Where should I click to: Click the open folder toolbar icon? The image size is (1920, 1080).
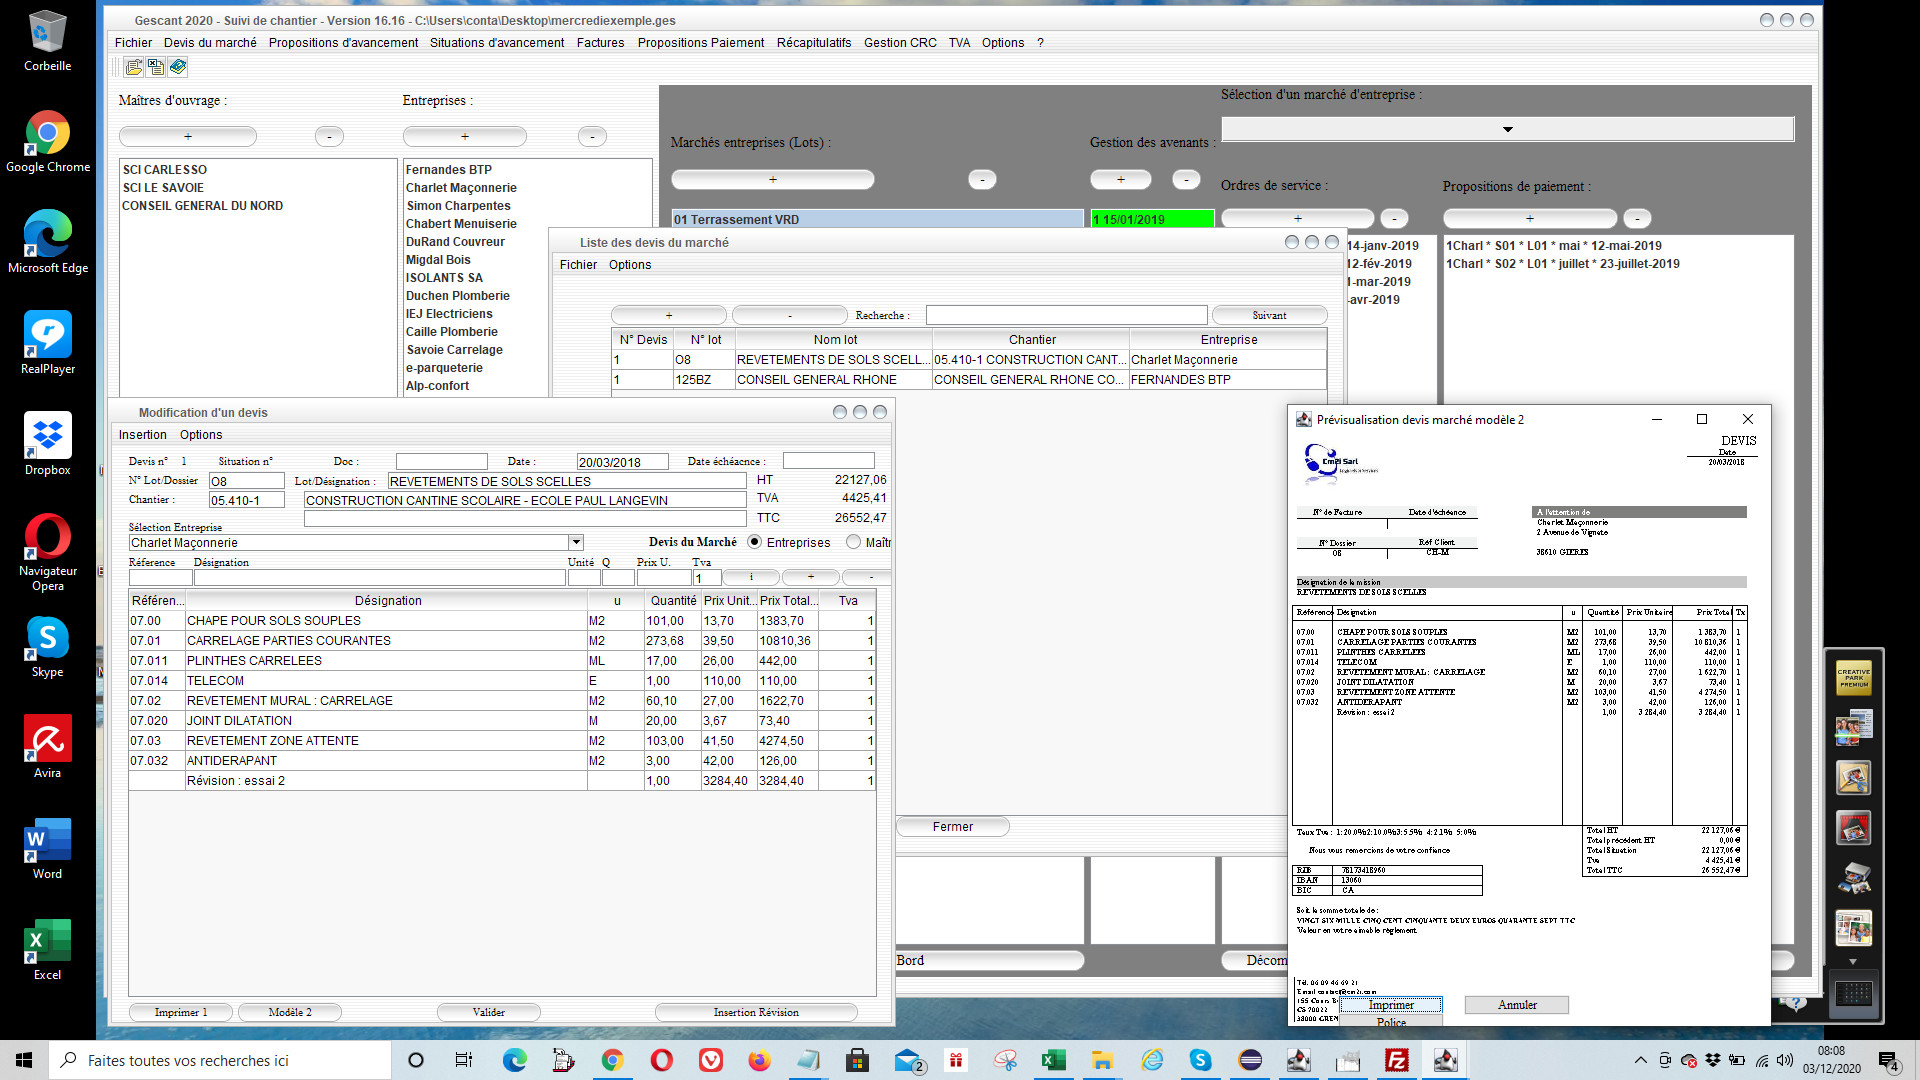pyautogui.click(x=133, y=67)
